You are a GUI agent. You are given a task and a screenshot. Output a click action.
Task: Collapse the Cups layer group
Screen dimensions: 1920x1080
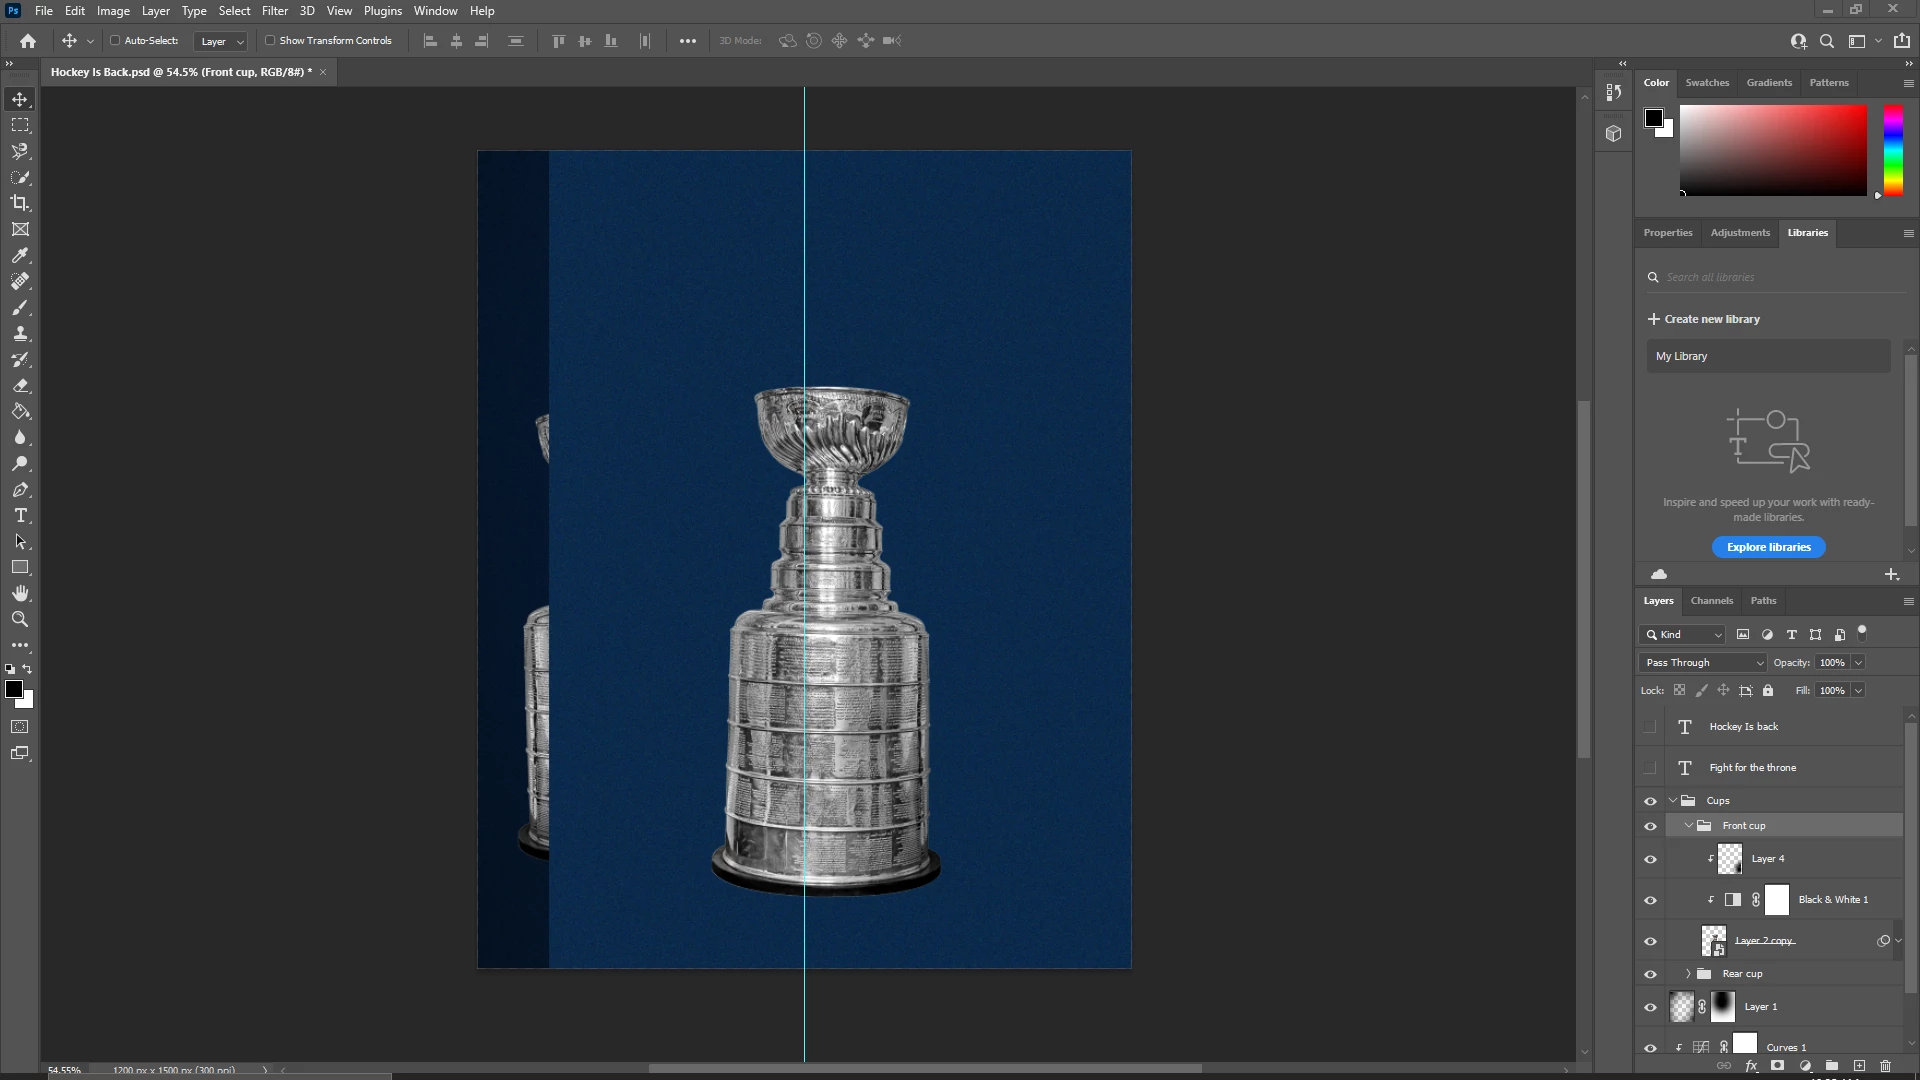[1673, 801]
